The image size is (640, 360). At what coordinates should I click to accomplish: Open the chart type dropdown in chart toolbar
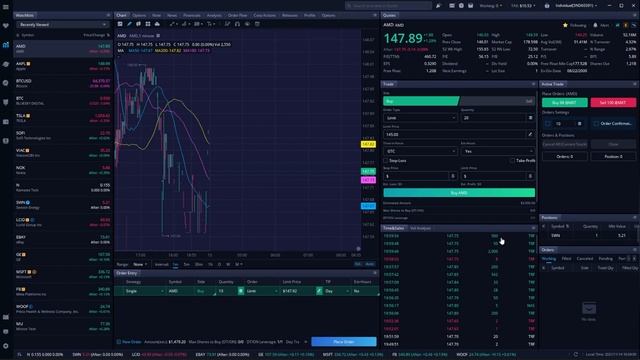[x=185, y=24]
